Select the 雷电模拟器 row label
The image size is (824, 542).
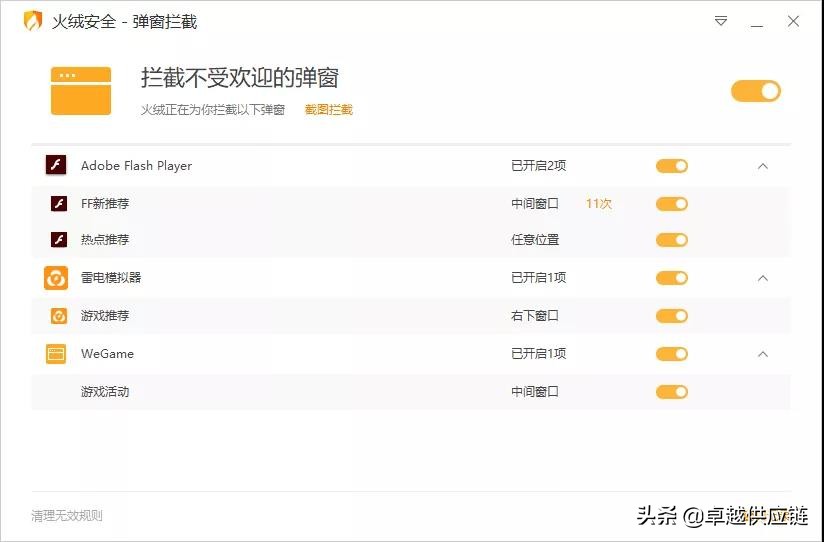pos(111,278)
